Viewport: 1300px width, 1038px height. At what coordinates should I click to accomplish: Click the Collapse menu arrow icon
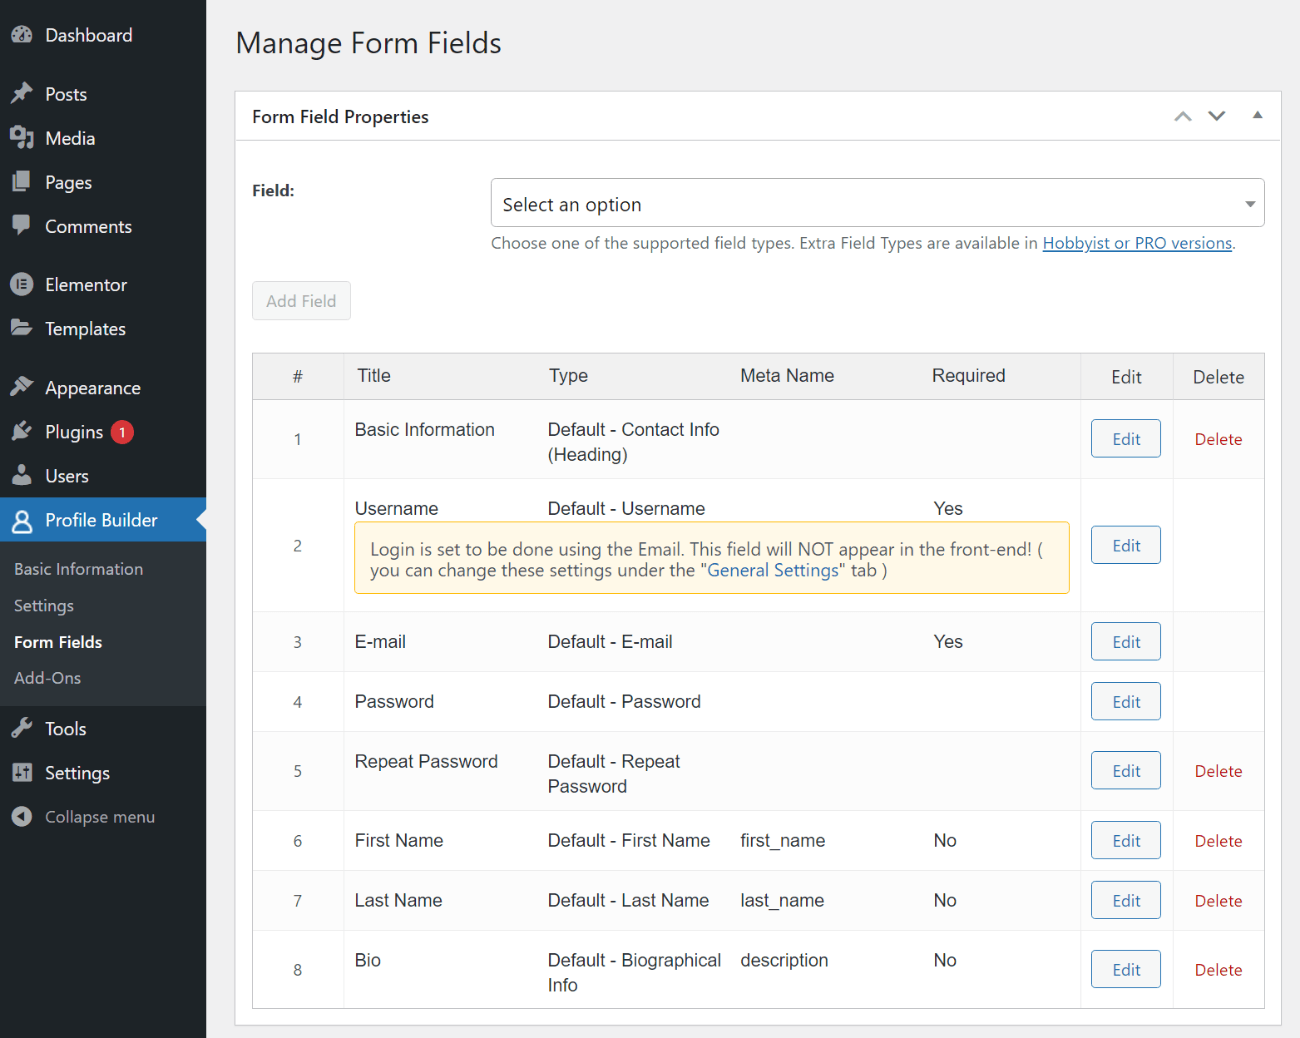pyautogui.click(x=22, y=817)
